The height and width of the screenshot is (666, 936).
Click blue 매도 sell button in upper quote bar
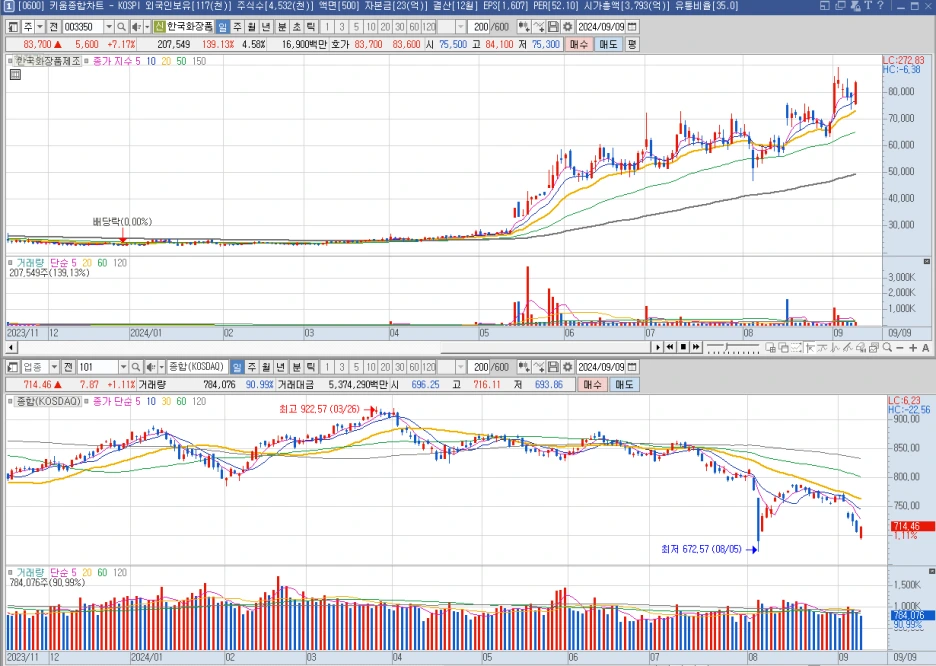point(608,44)
